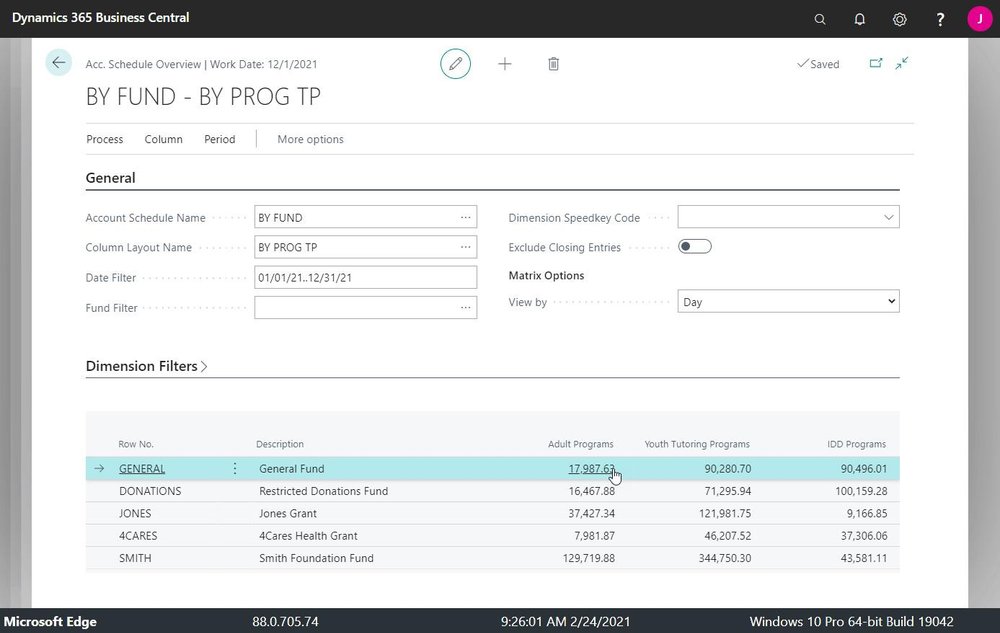Click Dynamics 365 Business Central title
The width and height of the screenshot is (1000, 633).
(x=101, y=18)
